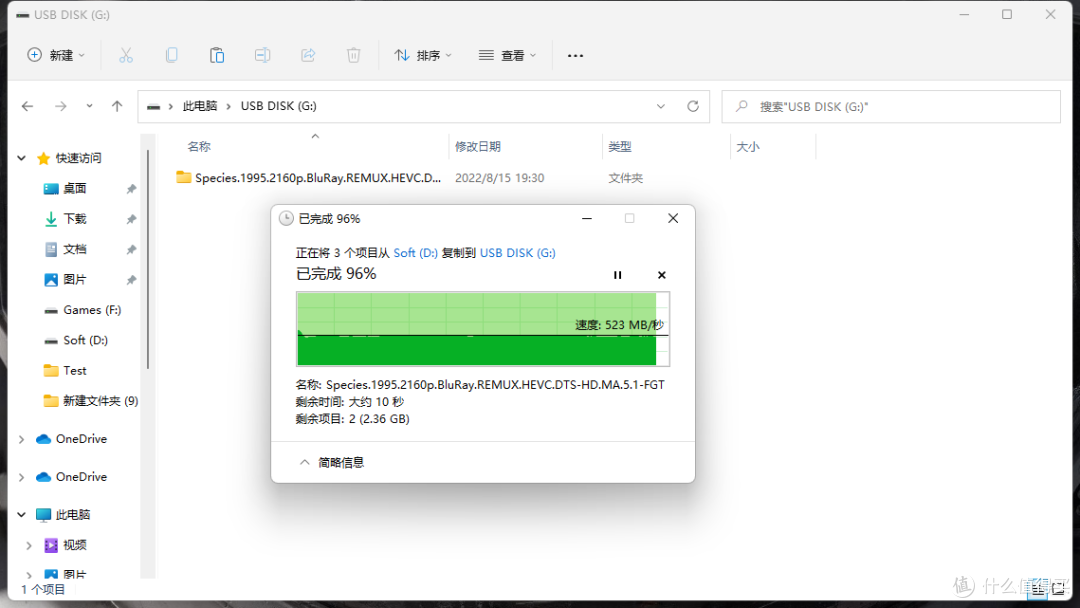This screenshot has height=608, width=1080.
Task: Refresh the USB DISK folder view
Action: 693,106
